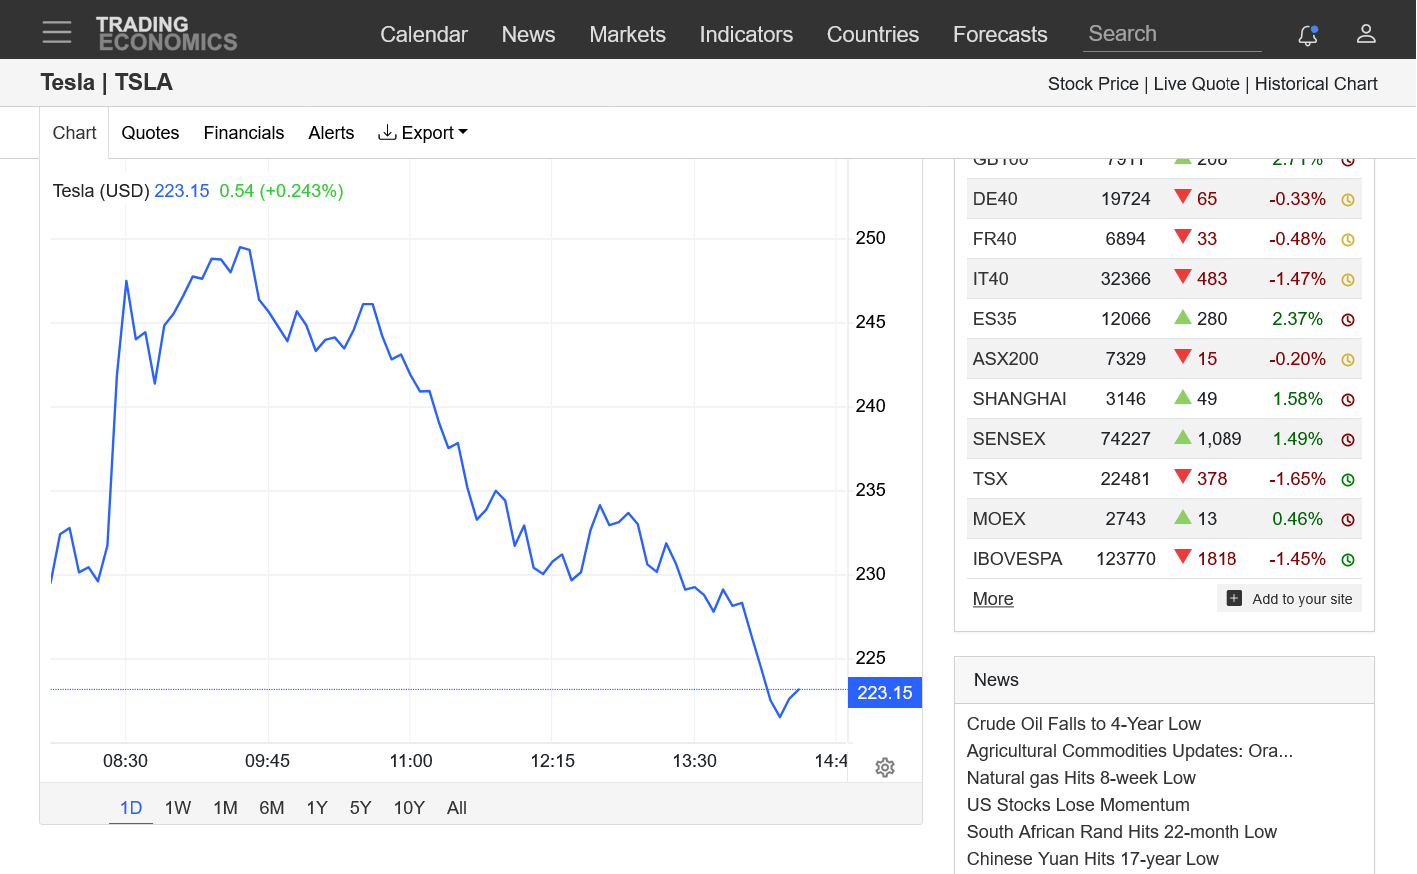Open the FR40 index link
This screenshot has width=1417, height=874.
[994, 239]
